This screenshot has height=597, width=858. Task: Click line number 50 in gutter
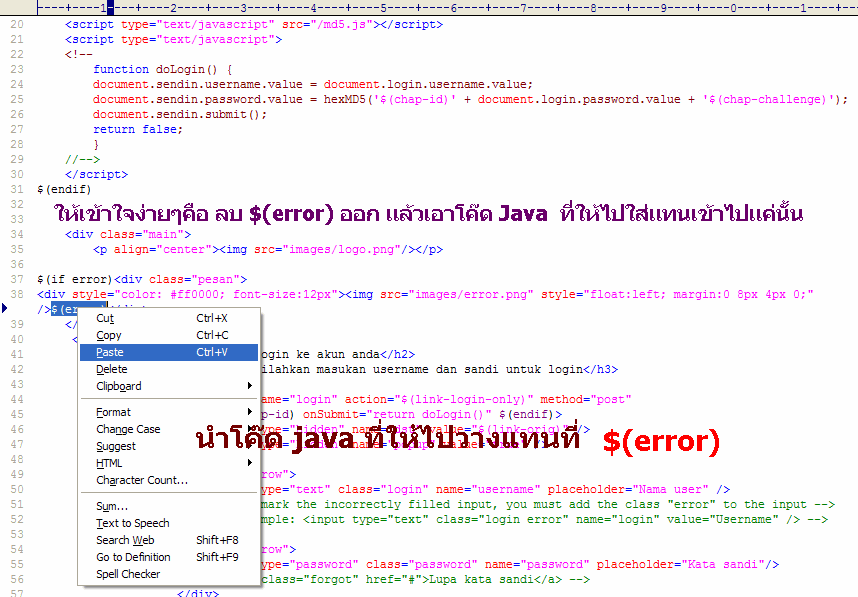pos(17,489)
